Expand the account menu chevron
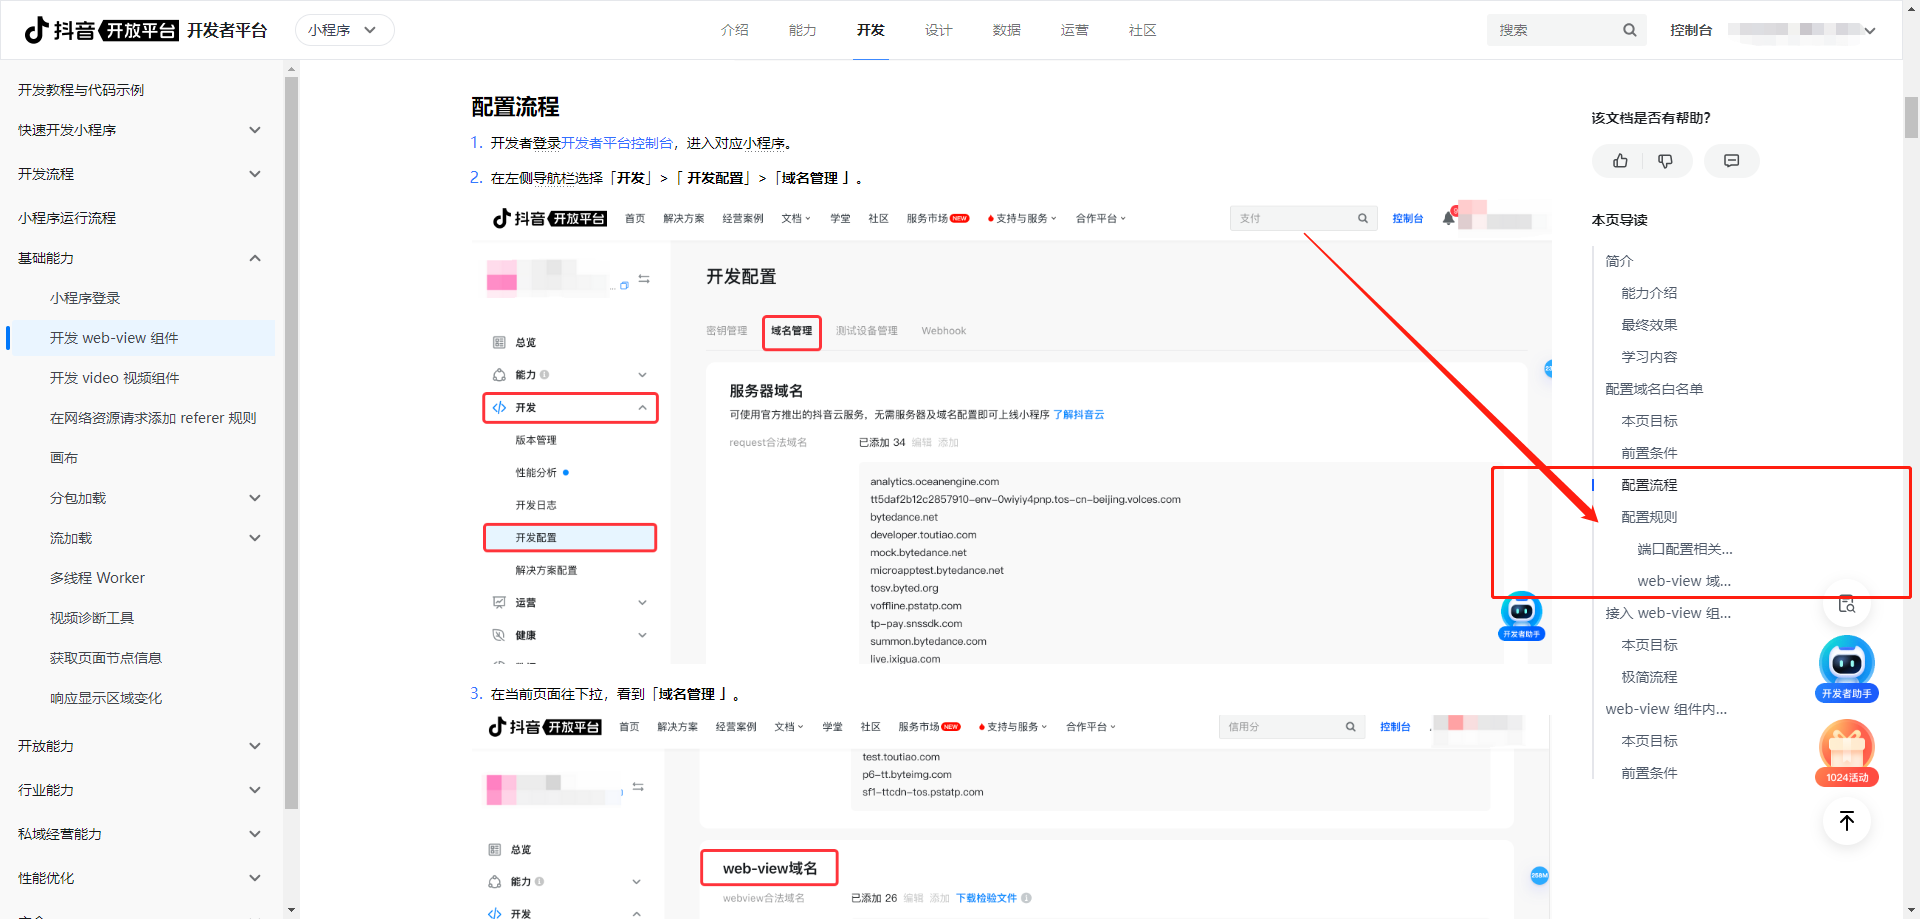Viewport: 1920px width, 919px height. point(1870,30)
